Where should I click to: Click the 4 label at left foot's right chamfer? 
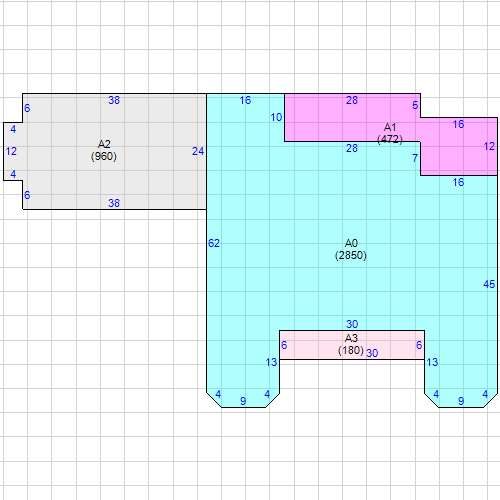click(x=267, y=394)
